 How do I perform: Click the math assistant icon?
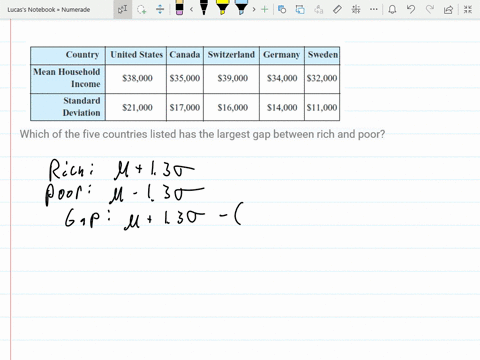click(x=356, y=9)
